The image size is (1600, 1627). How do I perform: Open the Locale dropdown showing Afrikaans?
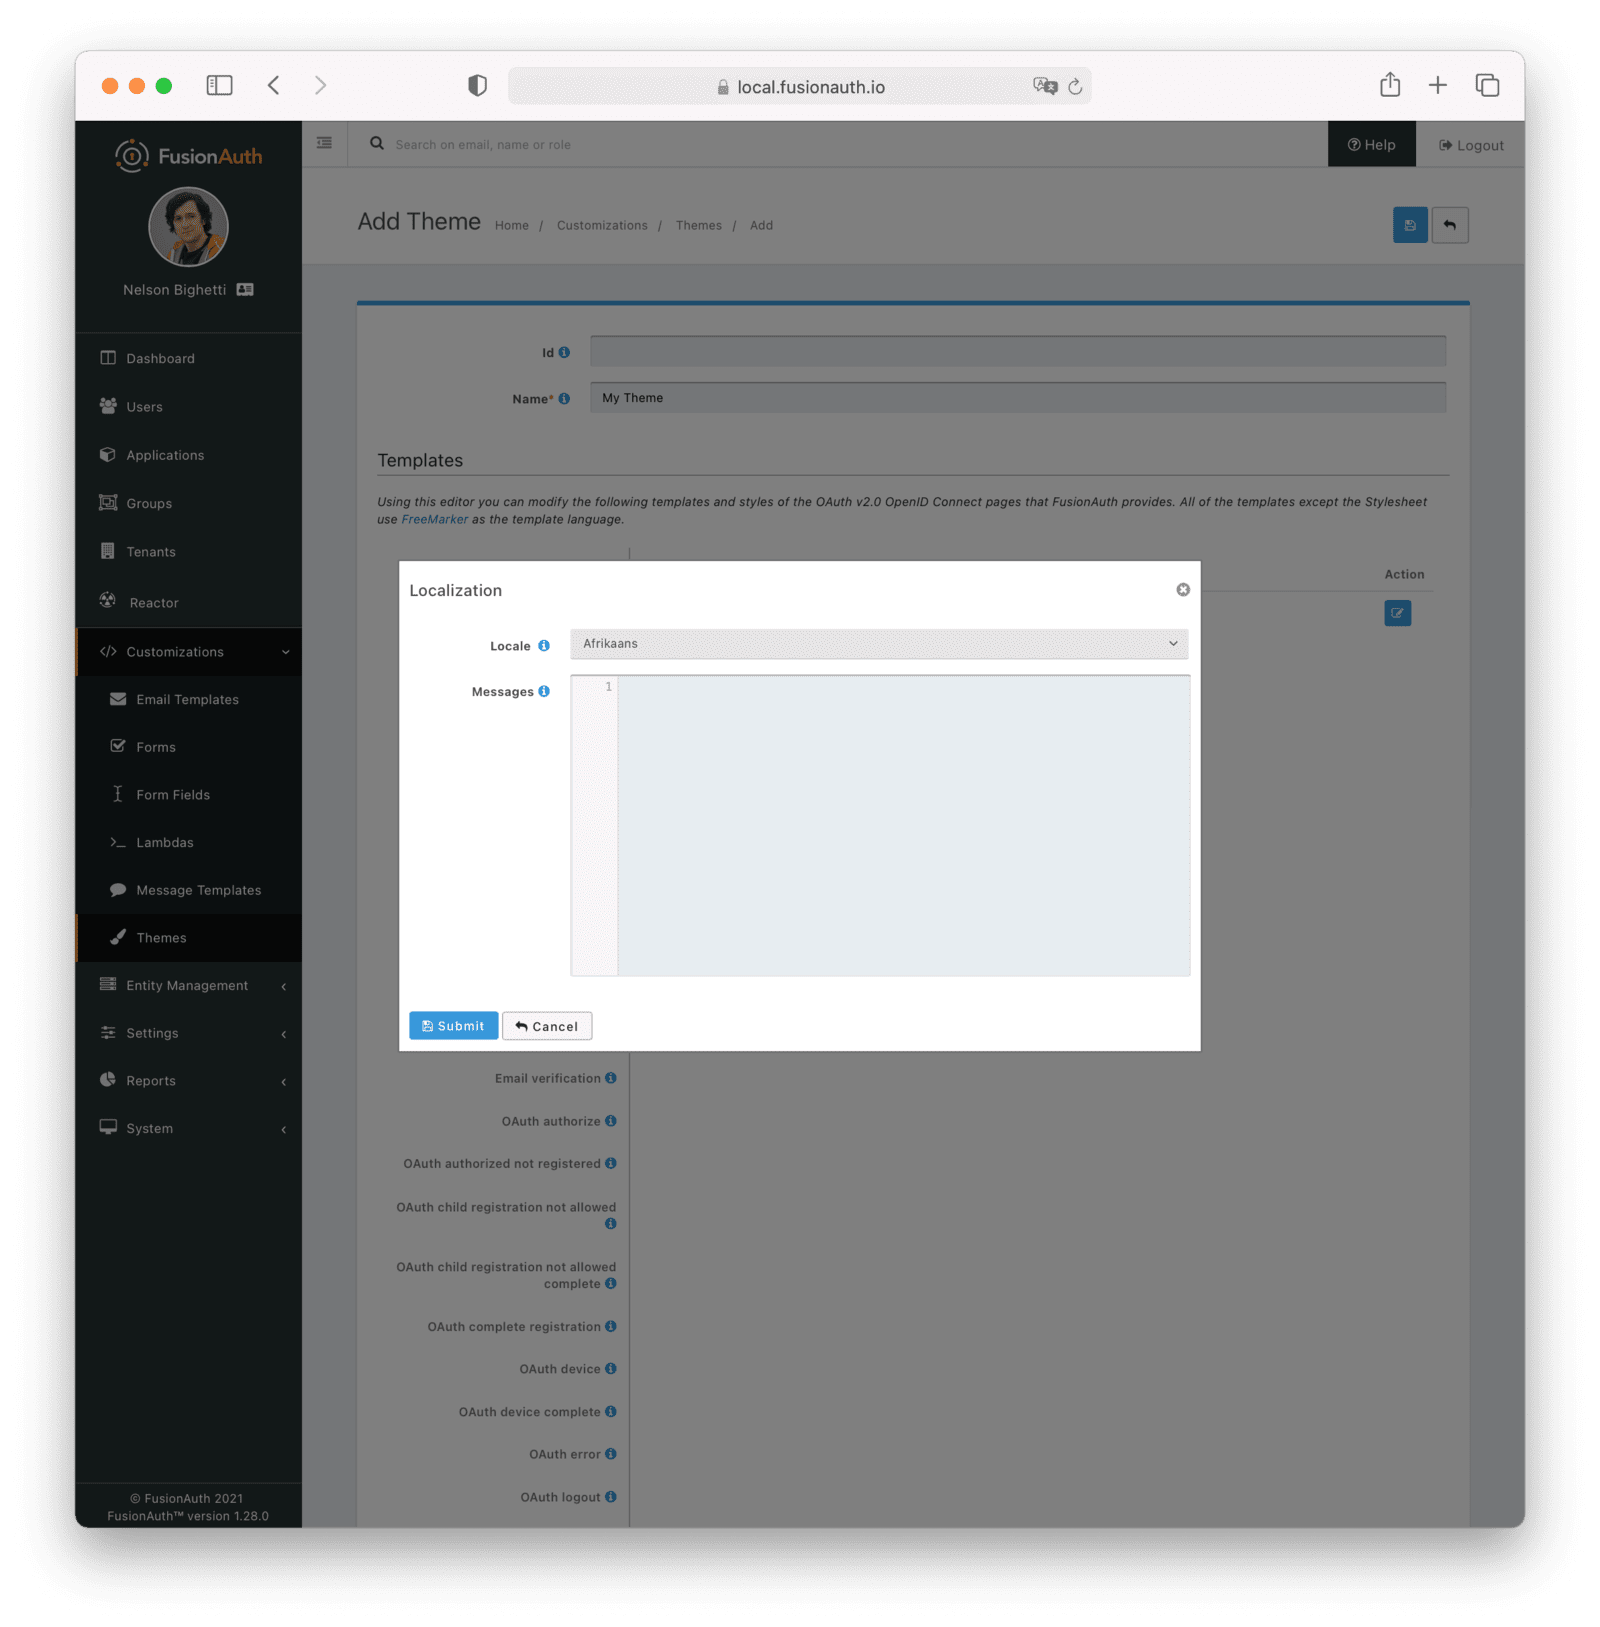click(x=879, y=644)
